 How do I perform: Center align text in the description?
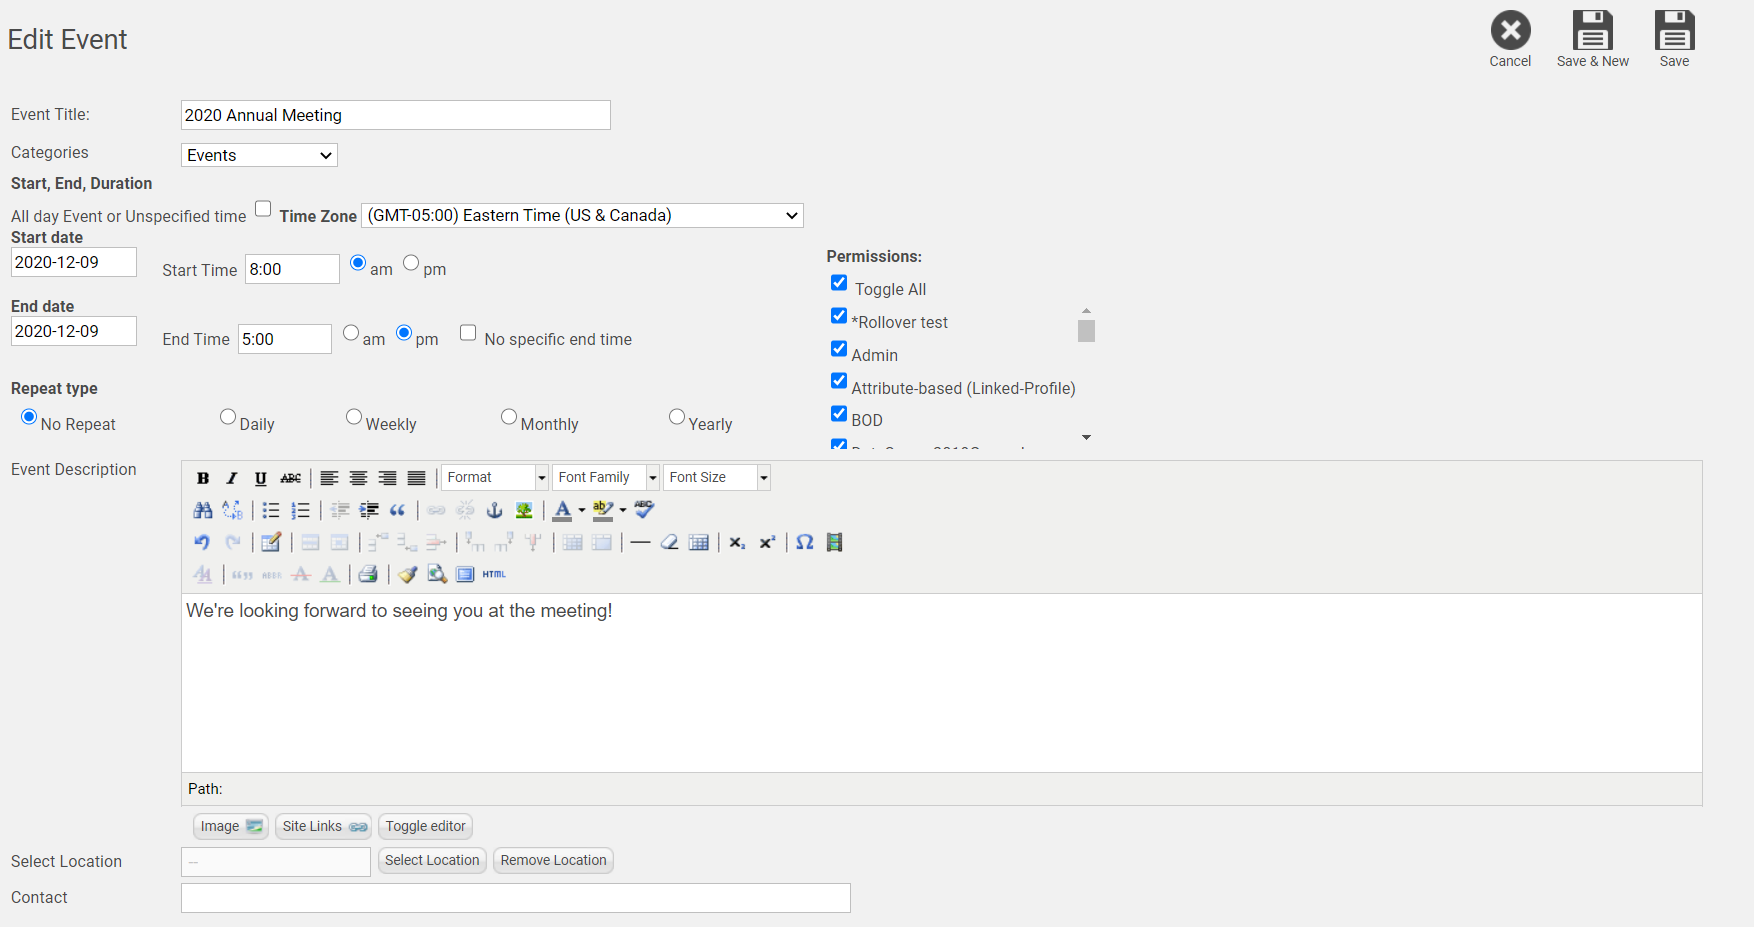(358, 478)
